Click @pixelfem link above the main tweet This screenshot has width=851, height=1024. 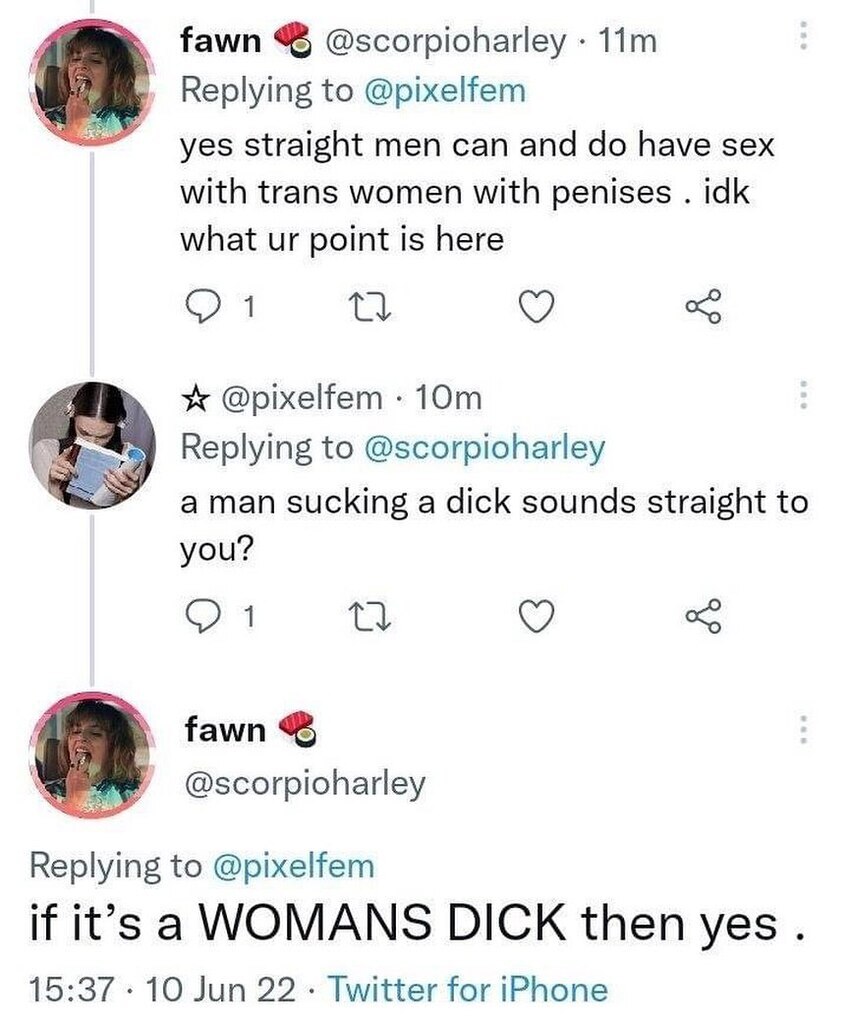tap(293, 865)
